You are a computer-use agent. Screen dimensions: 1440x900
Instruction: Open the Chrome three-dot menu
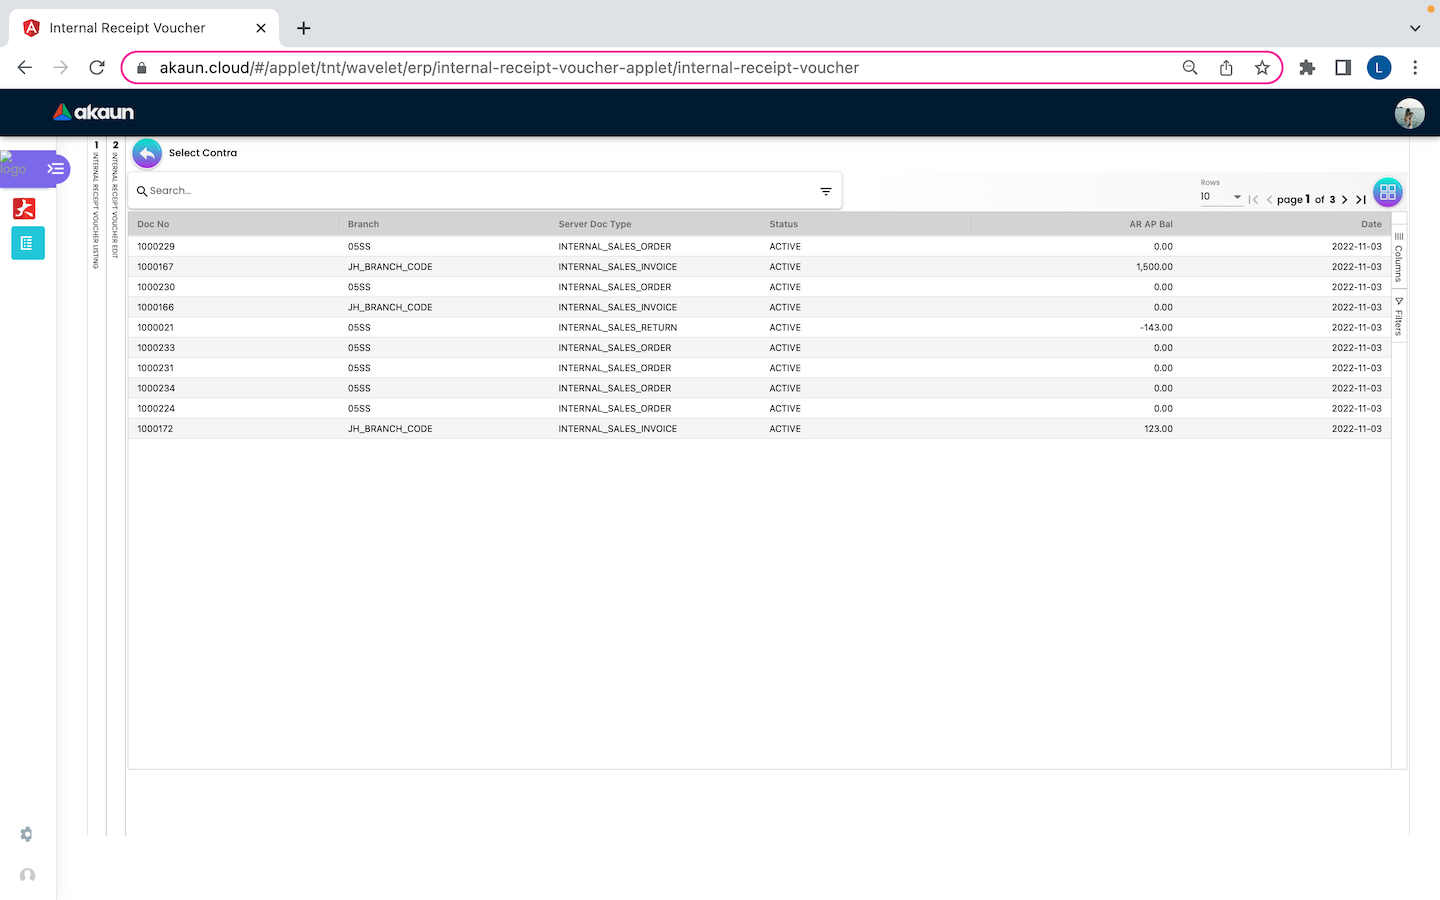(x=1415, y=67)
